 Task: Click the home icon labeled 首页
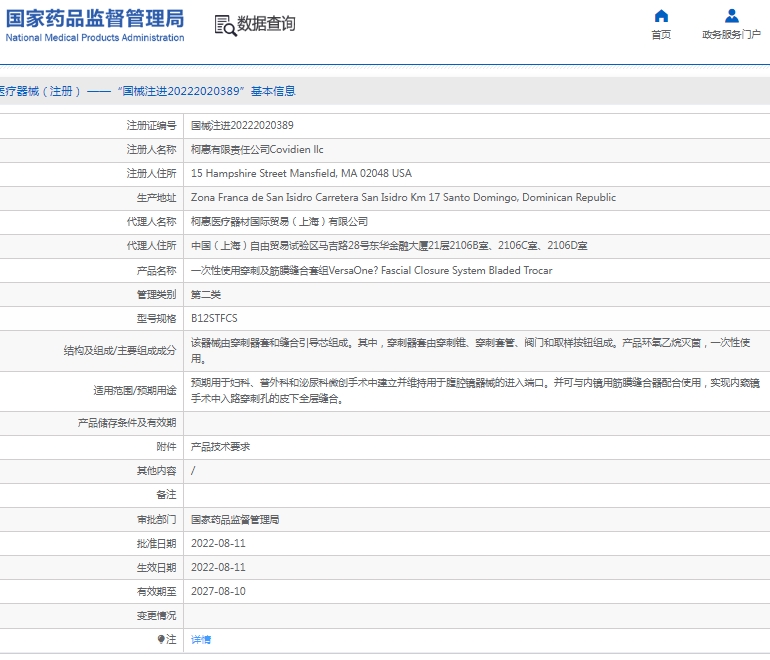tap(661, 16)
